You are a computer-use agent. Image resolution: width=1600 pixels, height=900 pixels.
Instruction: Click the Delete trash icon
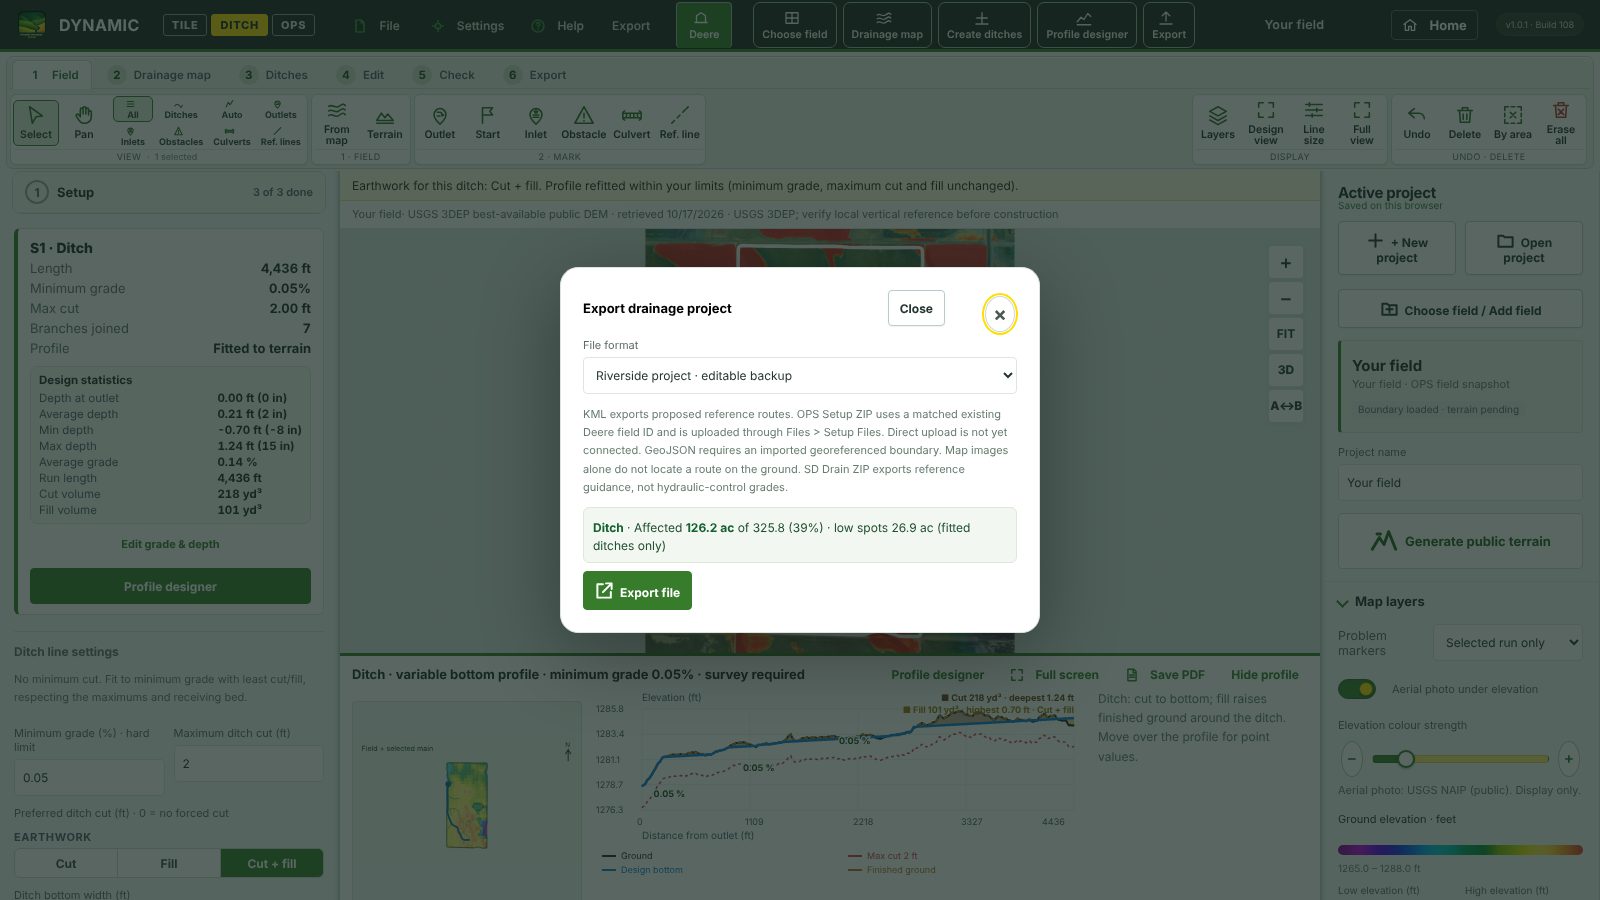point(1465,122)
